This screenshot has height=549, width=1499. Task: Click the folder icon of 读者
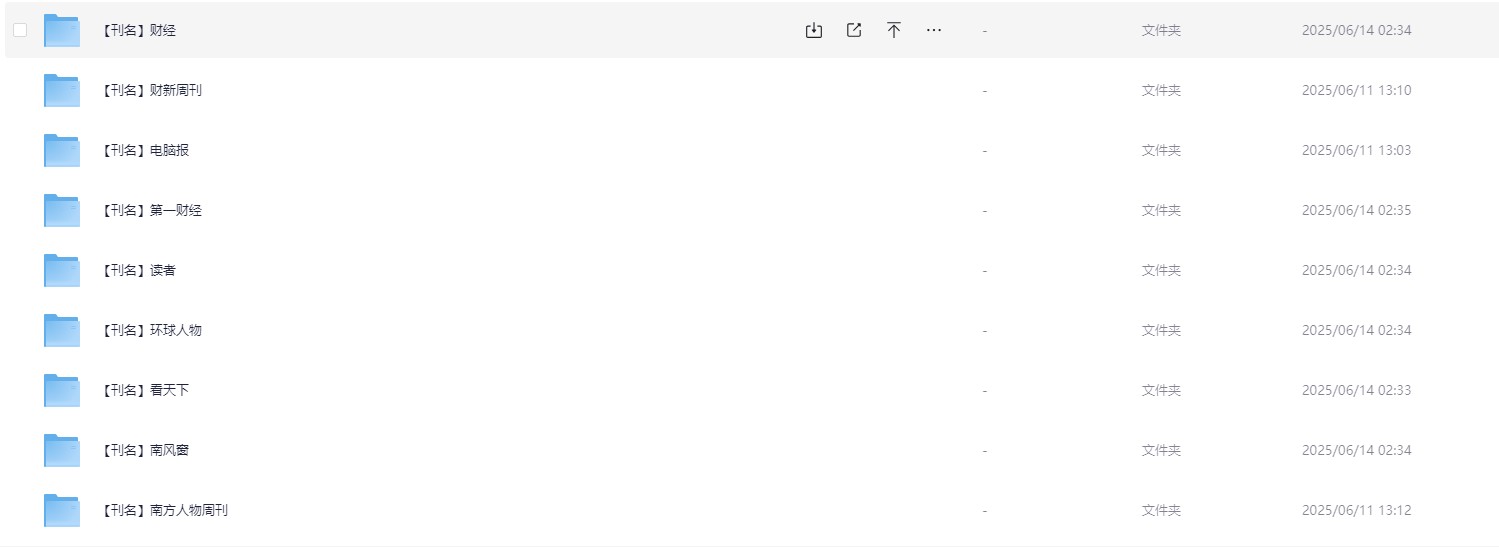click(x=62, y=270)
